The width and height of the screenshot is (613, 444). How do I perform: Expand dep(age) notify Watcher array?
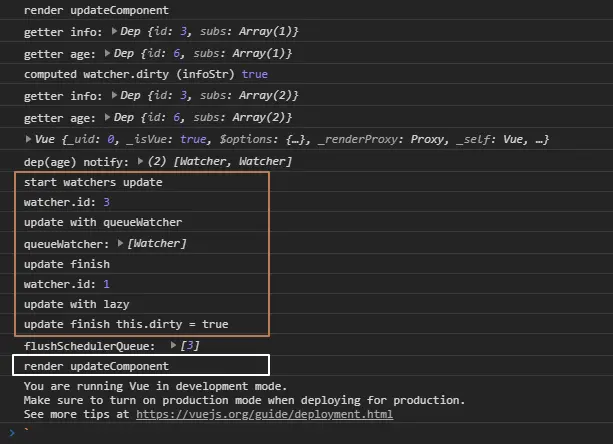(140, 161)
